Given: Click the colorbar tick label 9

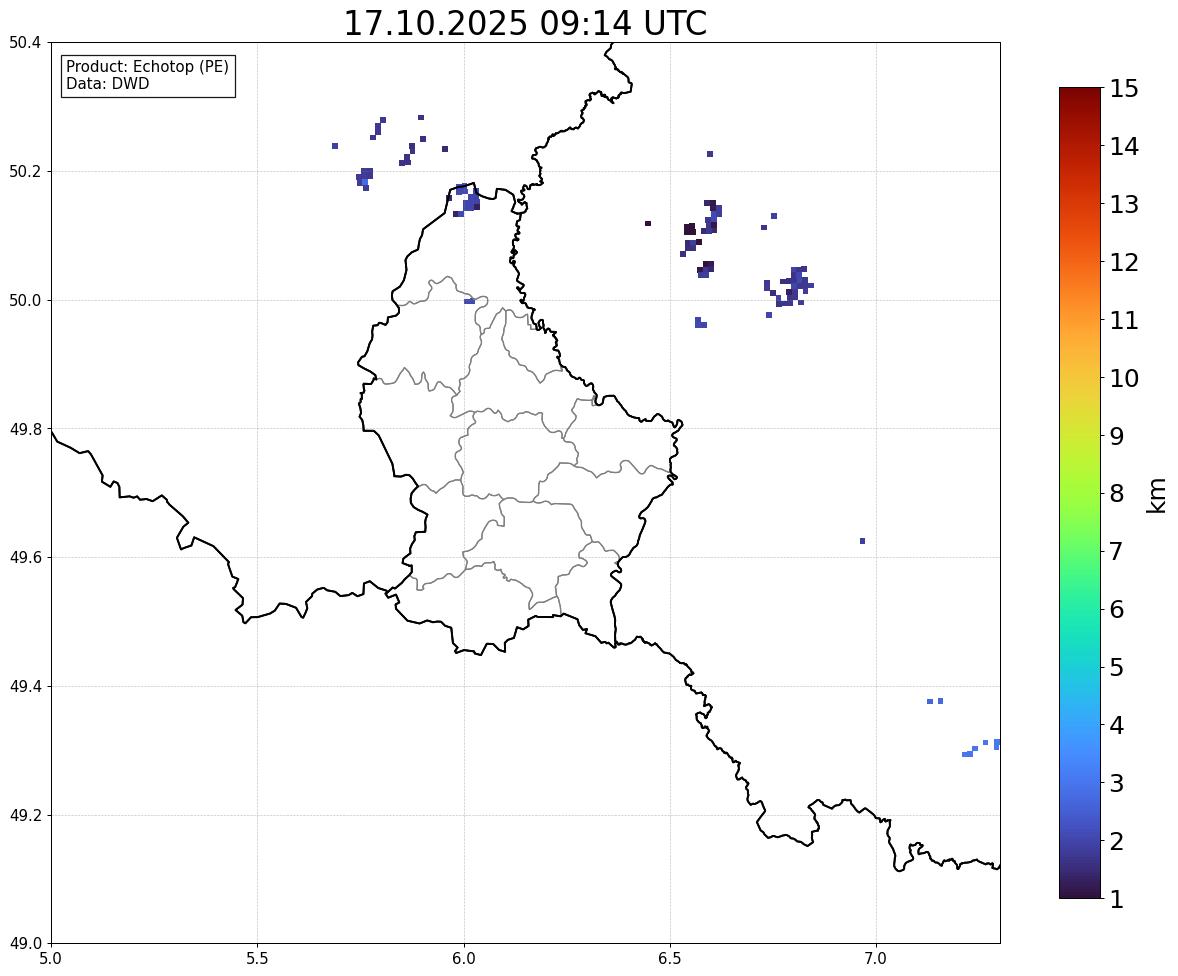Looking at the screenshot, I should pyautogui.click(x=1117, y=436).
